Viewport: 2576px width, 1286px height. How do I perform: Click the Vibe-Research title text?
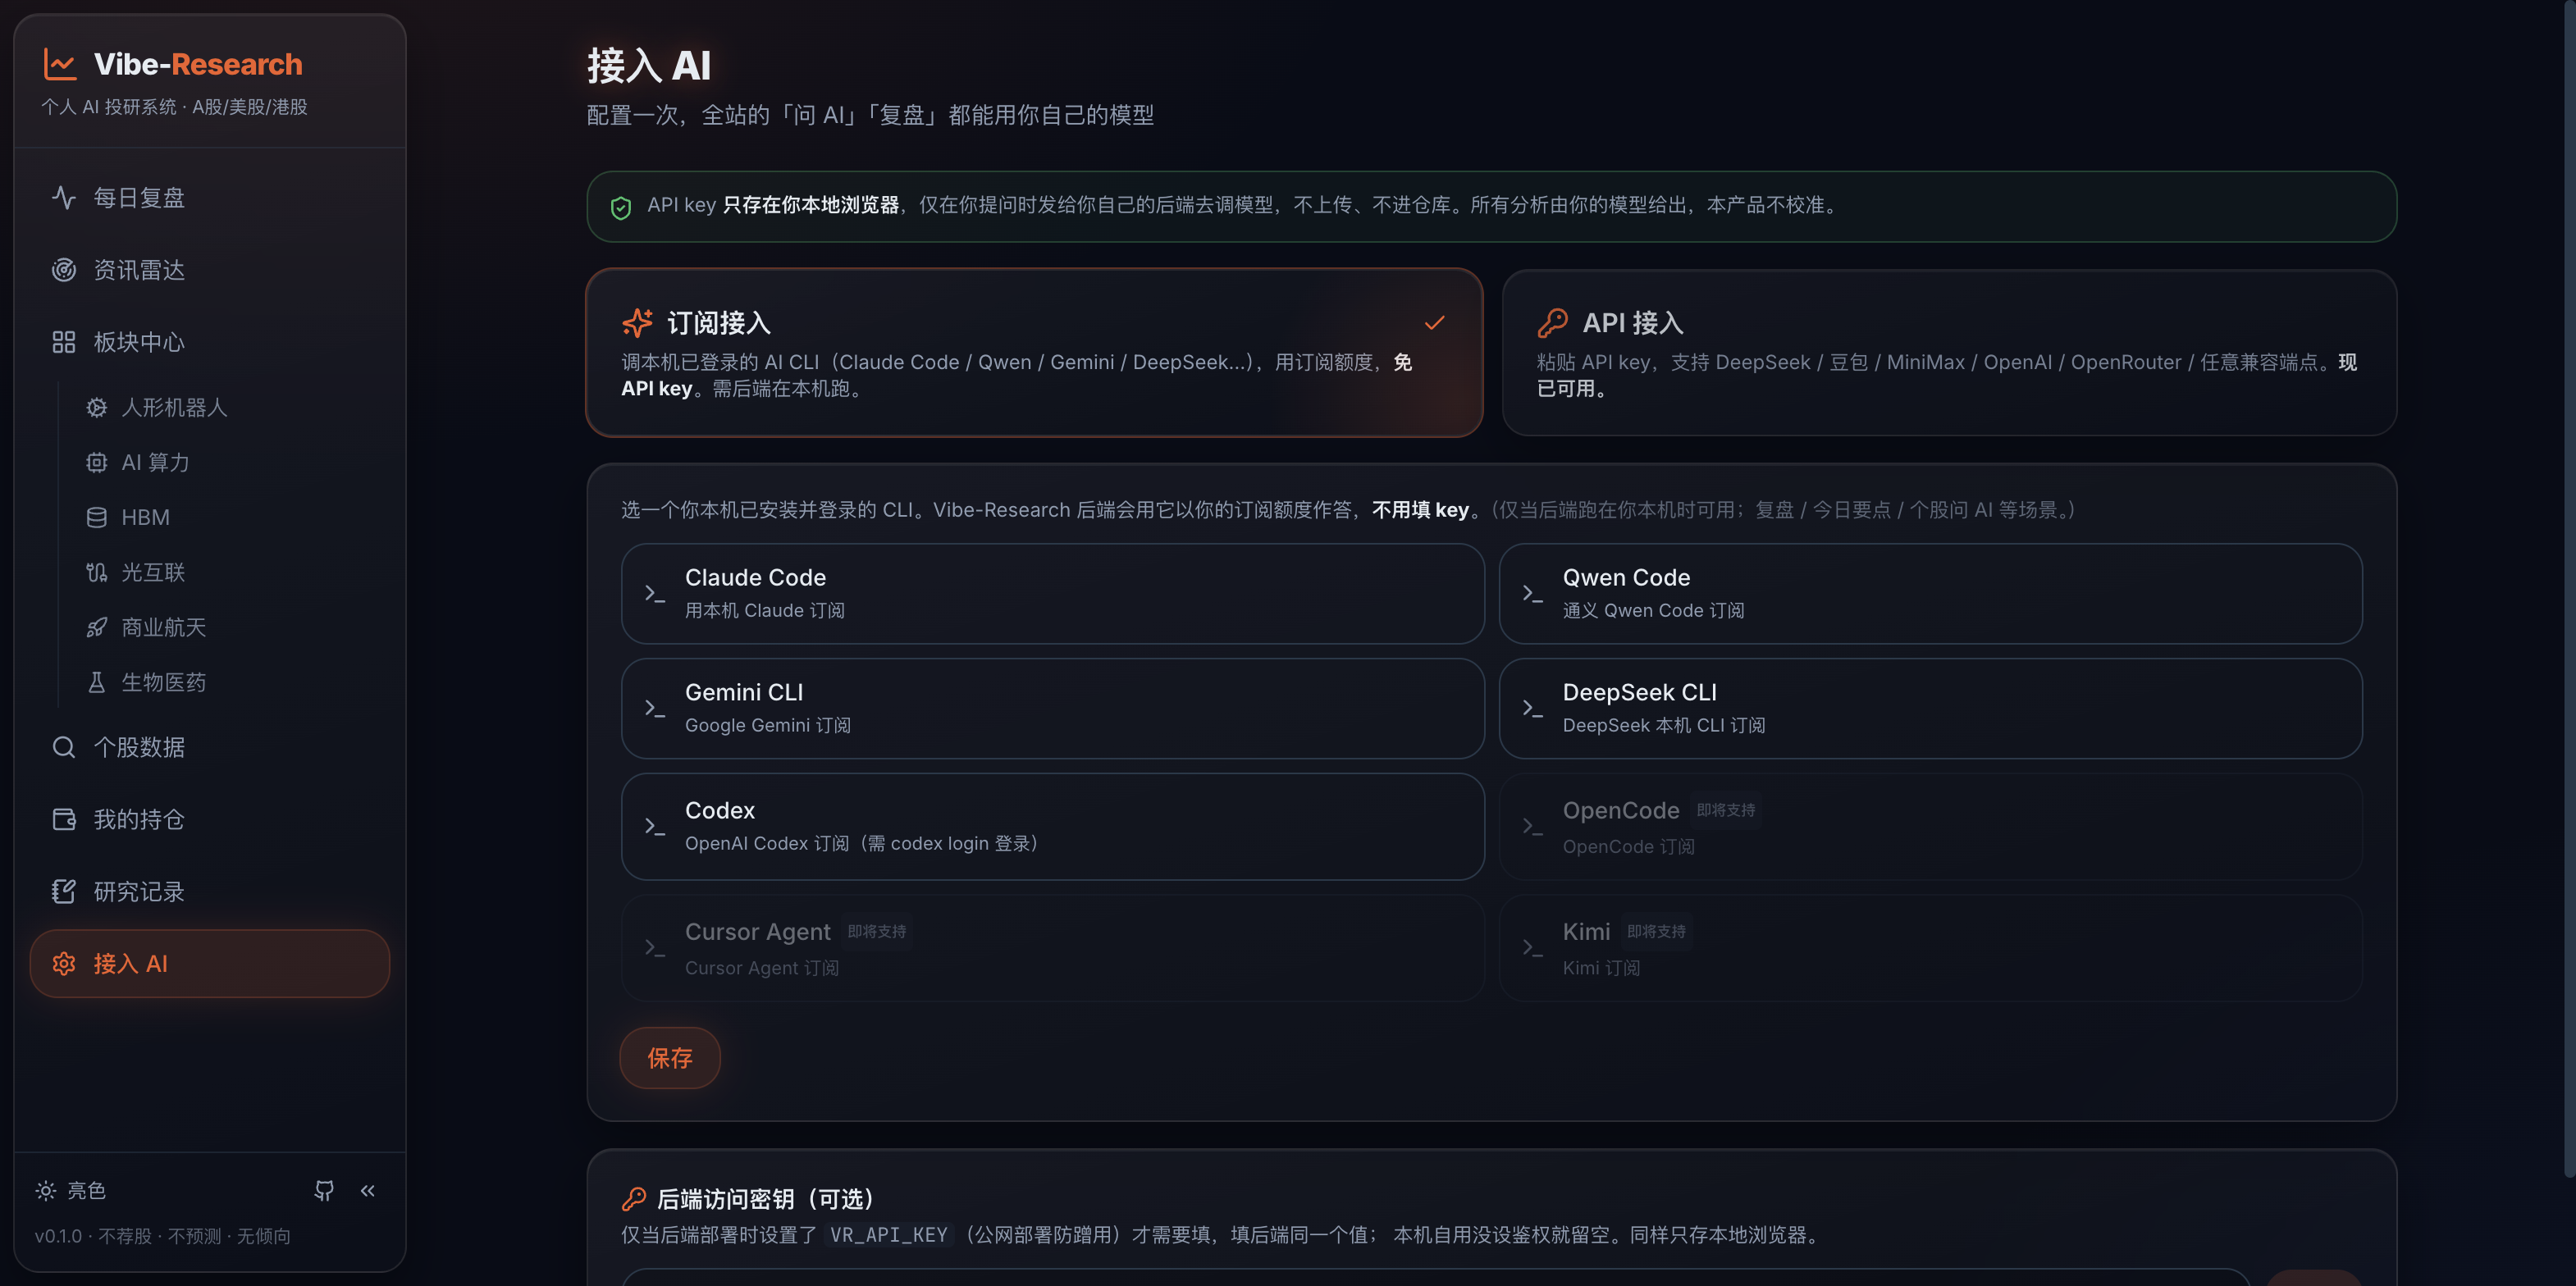(x=198, y=65)
